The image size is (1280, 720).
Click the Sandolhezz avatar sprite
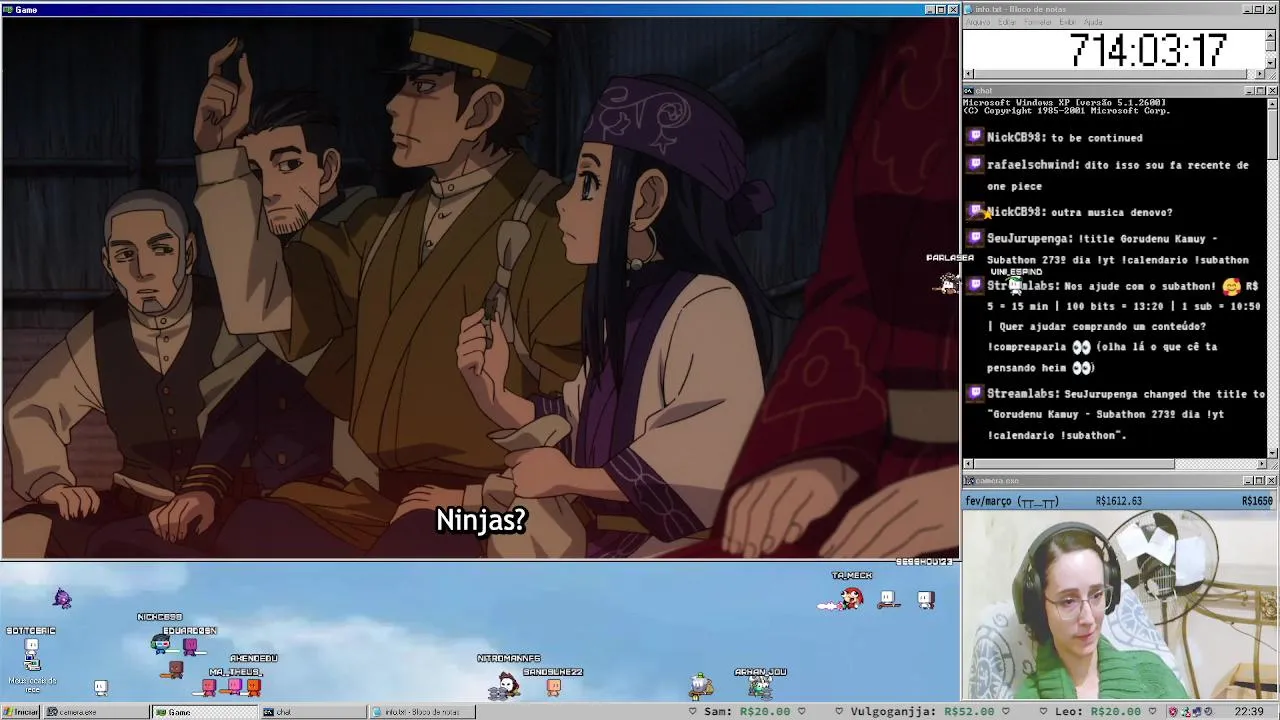(x=553, y=687)
